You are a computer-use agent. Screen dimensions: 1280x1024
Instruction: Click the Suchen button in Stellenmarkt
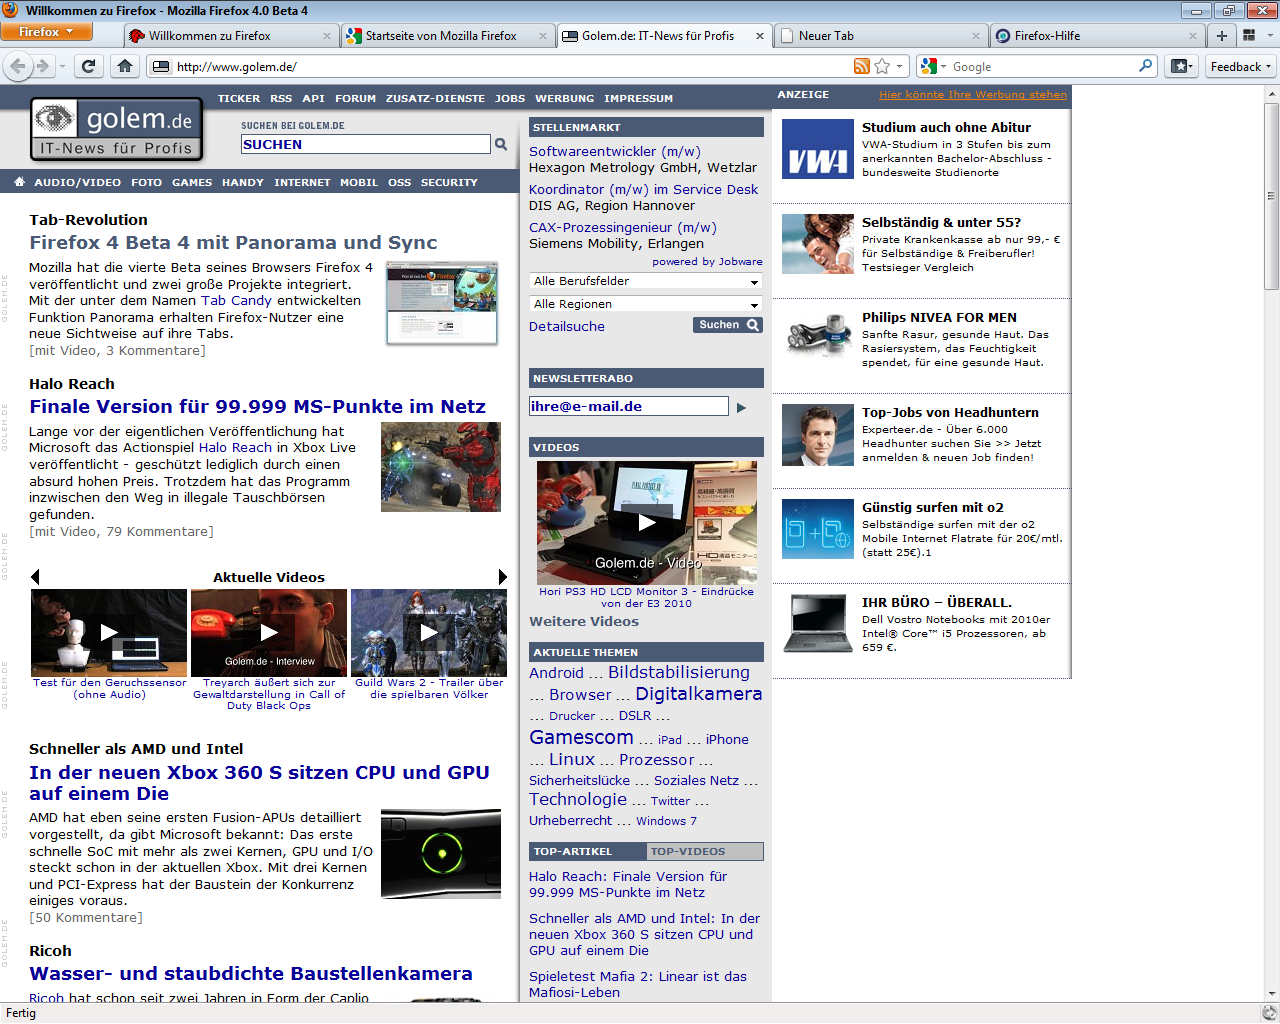click(x=727, y=325)
